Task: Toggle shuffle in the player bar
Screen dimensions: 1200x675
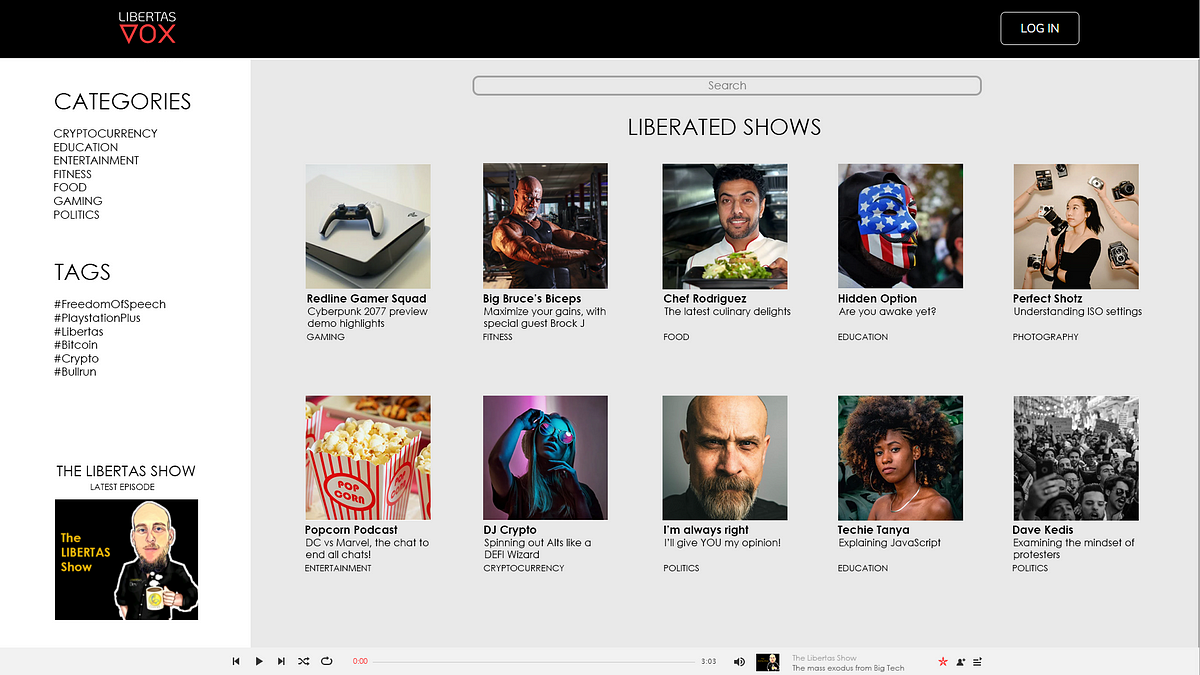Action: click(x=304, y=661)
